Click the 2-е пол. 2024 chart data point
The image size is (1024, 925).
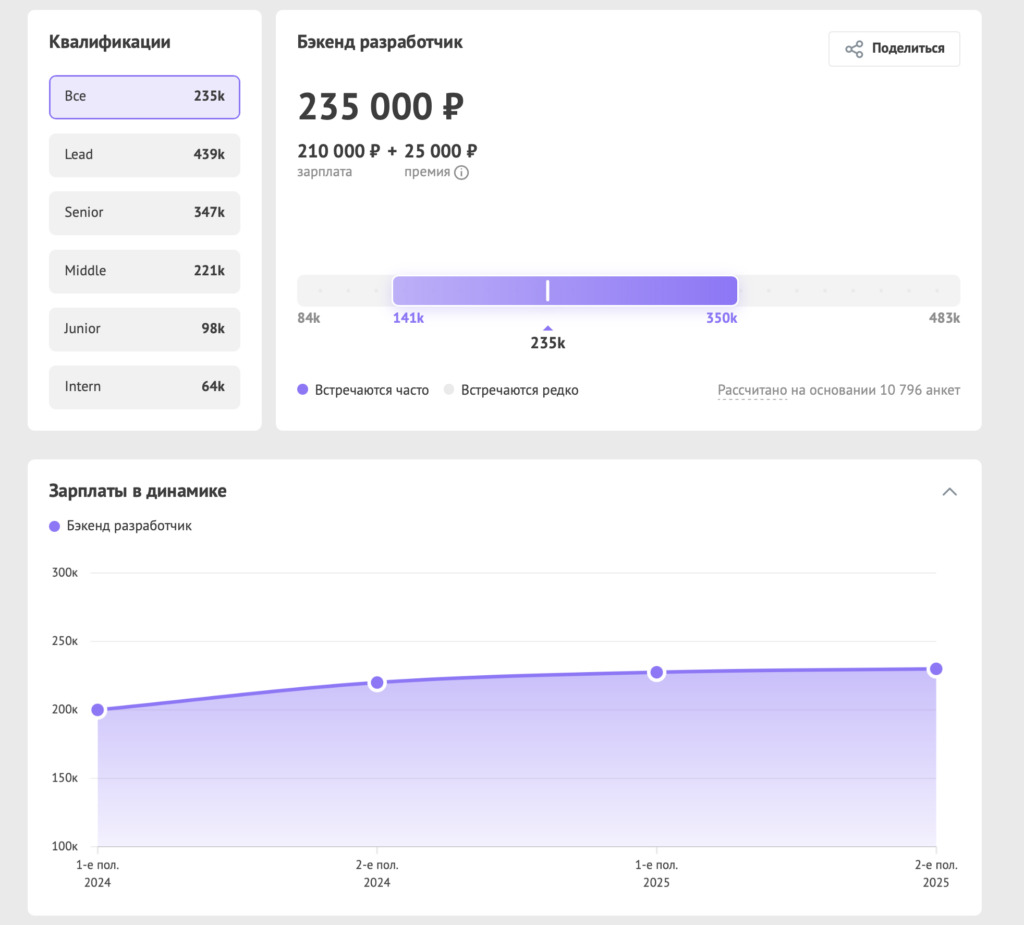[377, 683]
